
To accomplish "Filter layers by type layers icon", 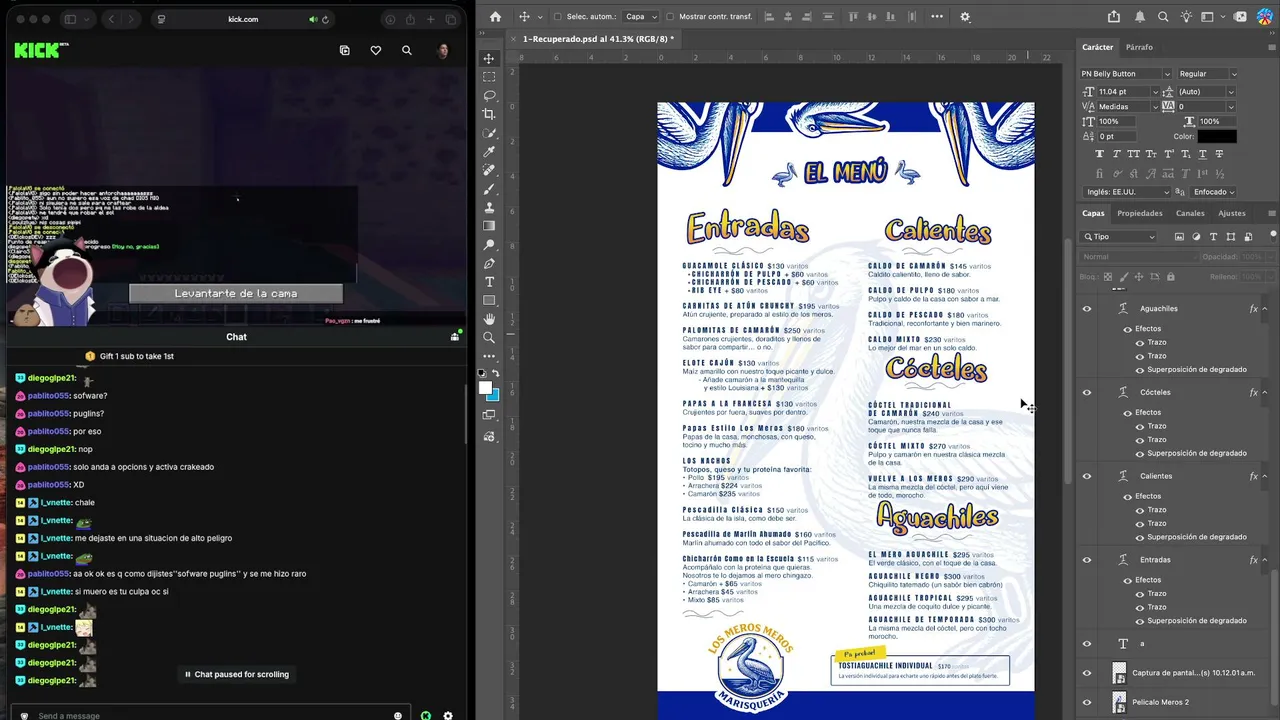I will point(1213,237).
